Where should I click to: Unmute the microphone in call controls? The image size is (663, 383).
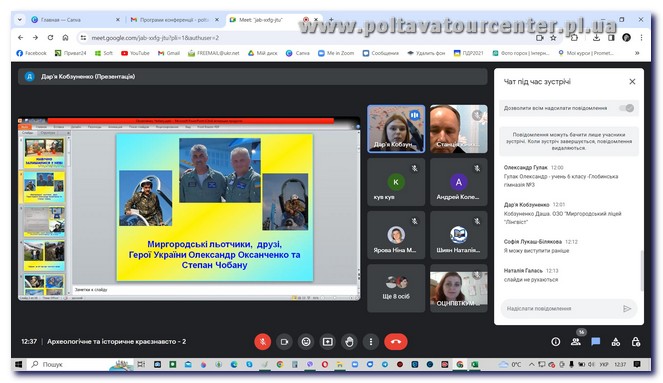coord(263,342)
